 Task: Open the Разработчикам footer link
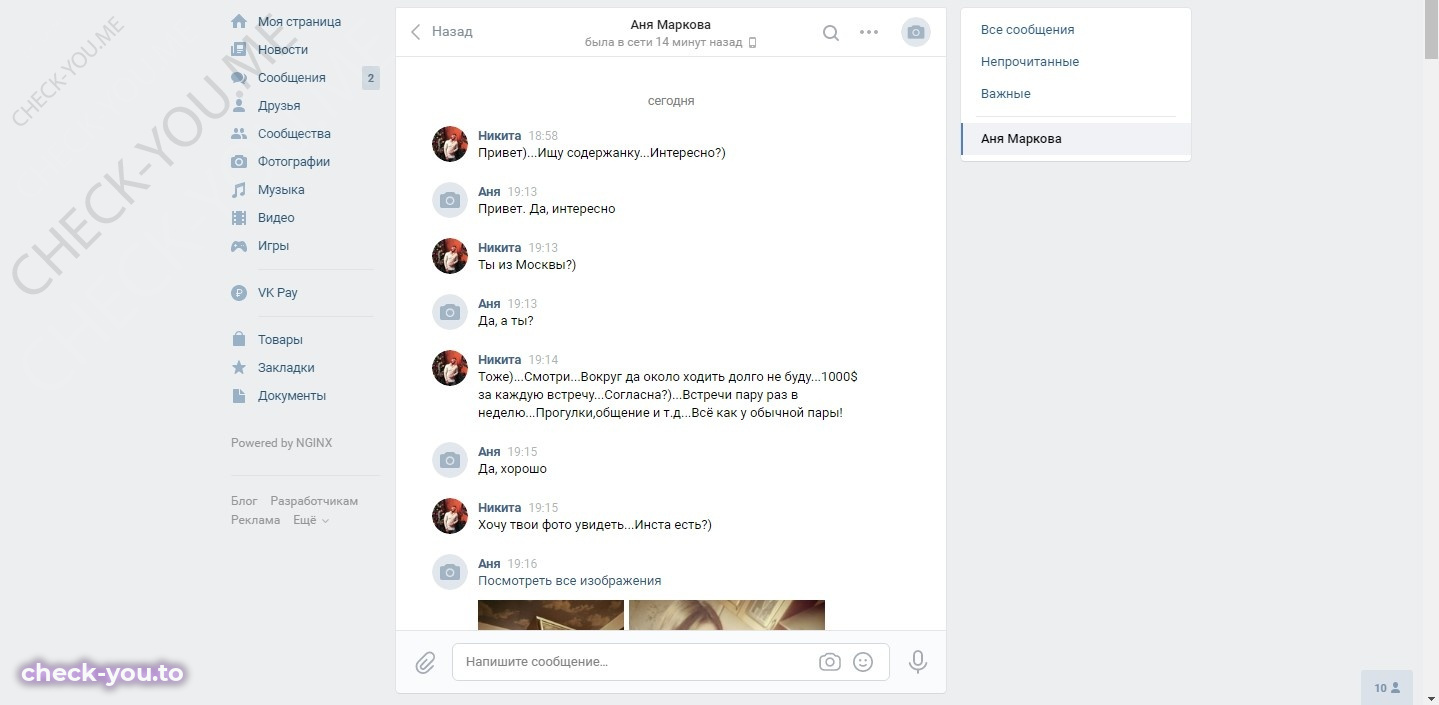[314, 501]
